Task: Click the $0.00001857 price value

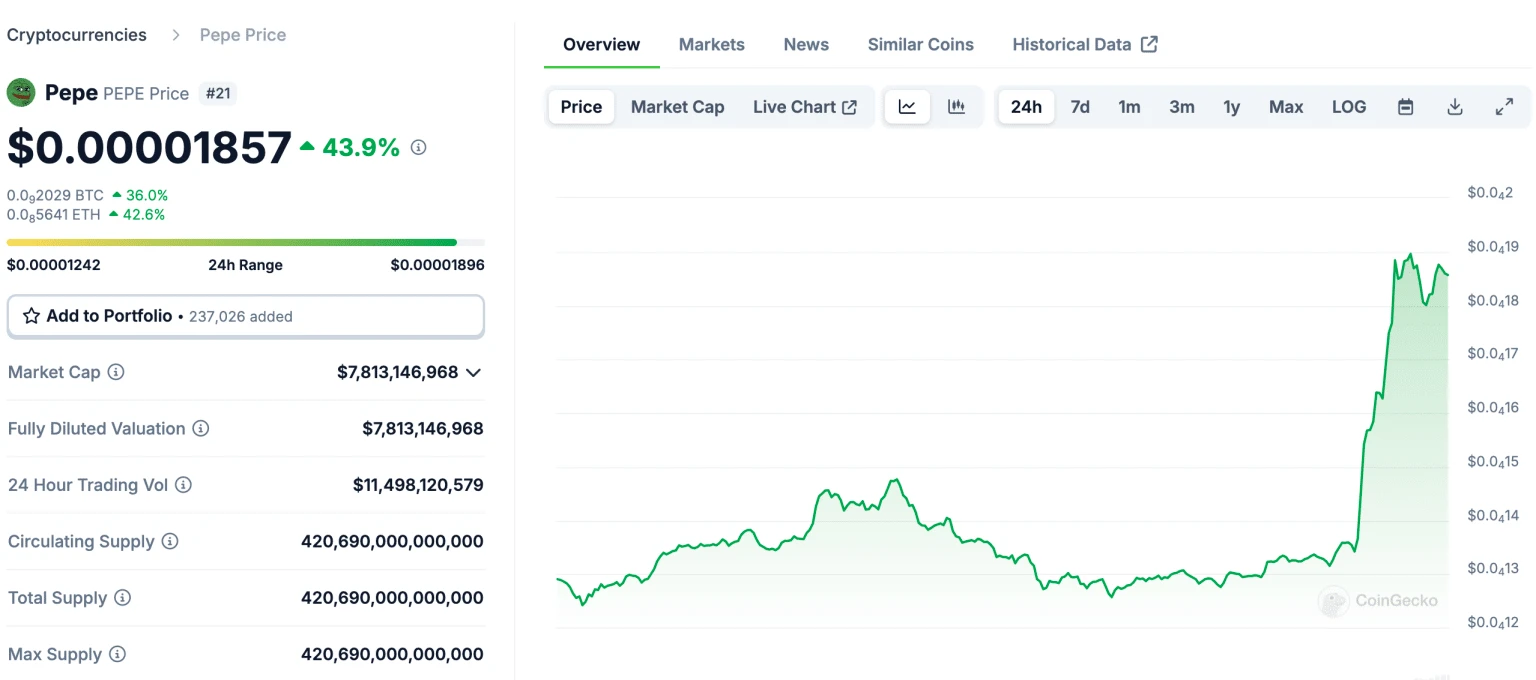Action: point(149,148)
